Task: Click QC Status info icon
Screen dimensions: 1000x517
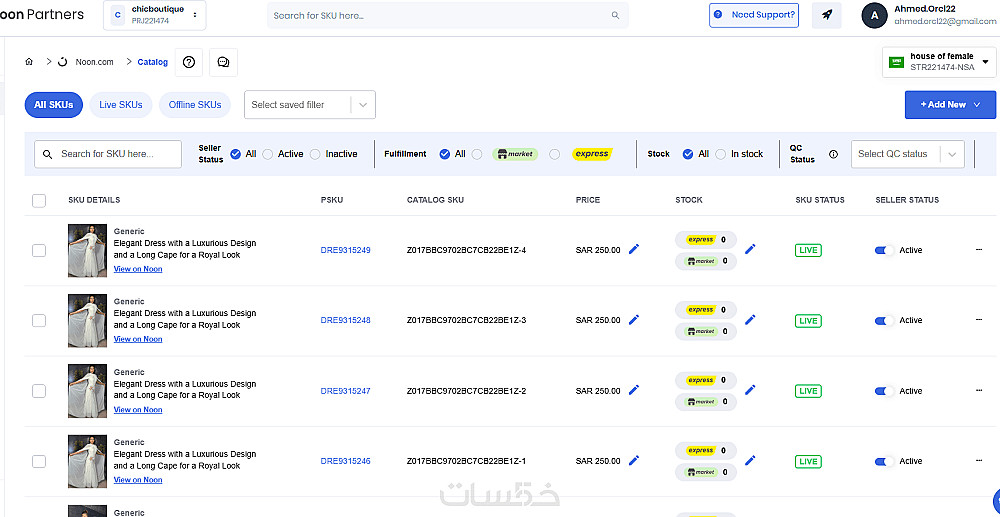Action: (833, 154)
